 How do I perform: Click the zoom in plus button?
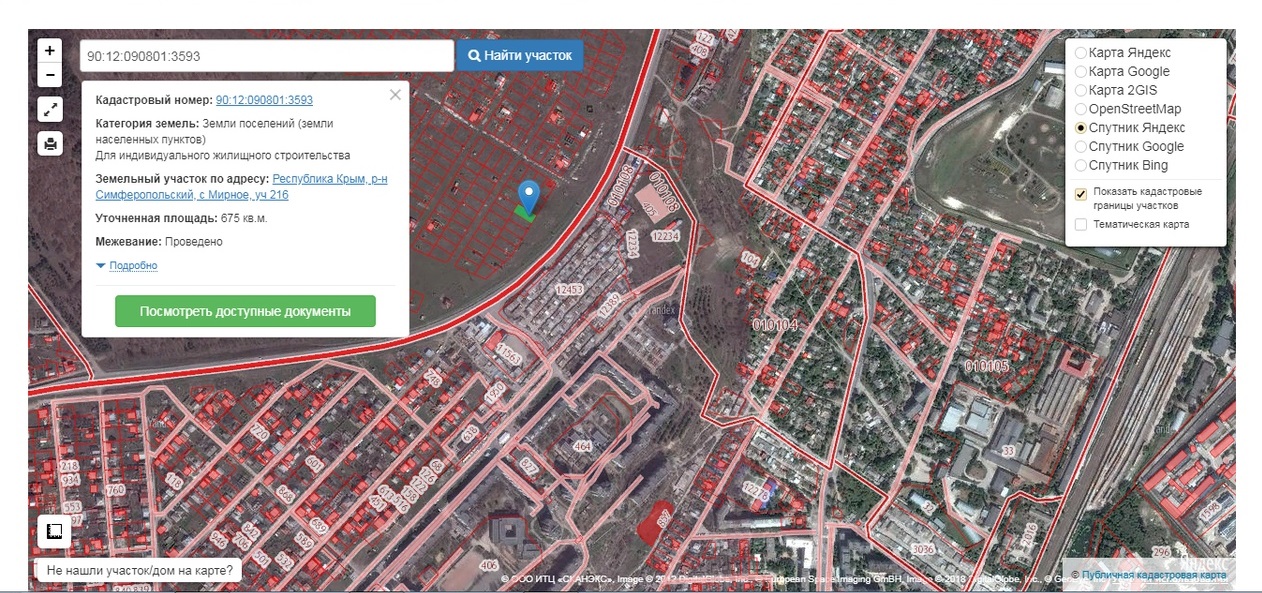pos(50,50)
